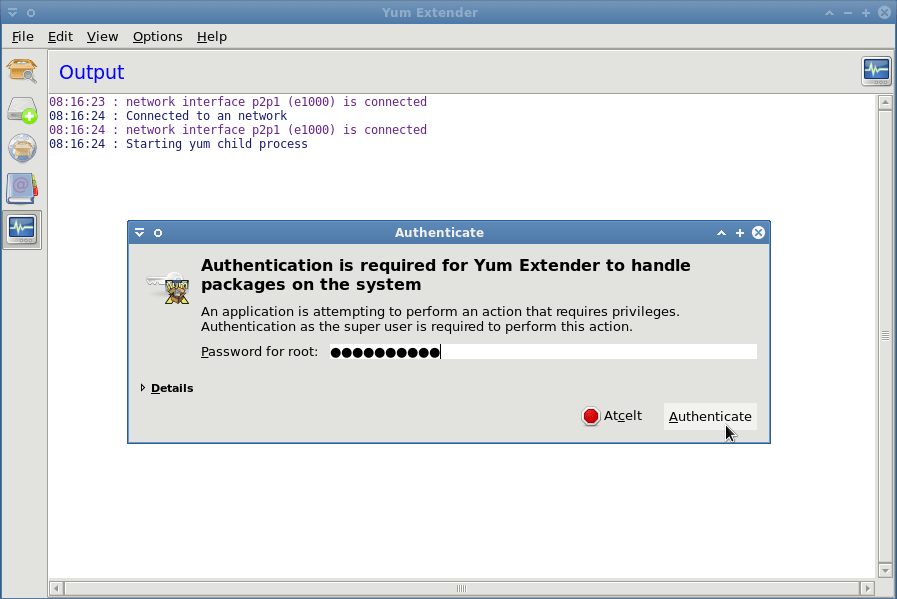This screenshot has height=599, width=897.
Task: Click the output monitor icon at top right
Action: [876, 72]
